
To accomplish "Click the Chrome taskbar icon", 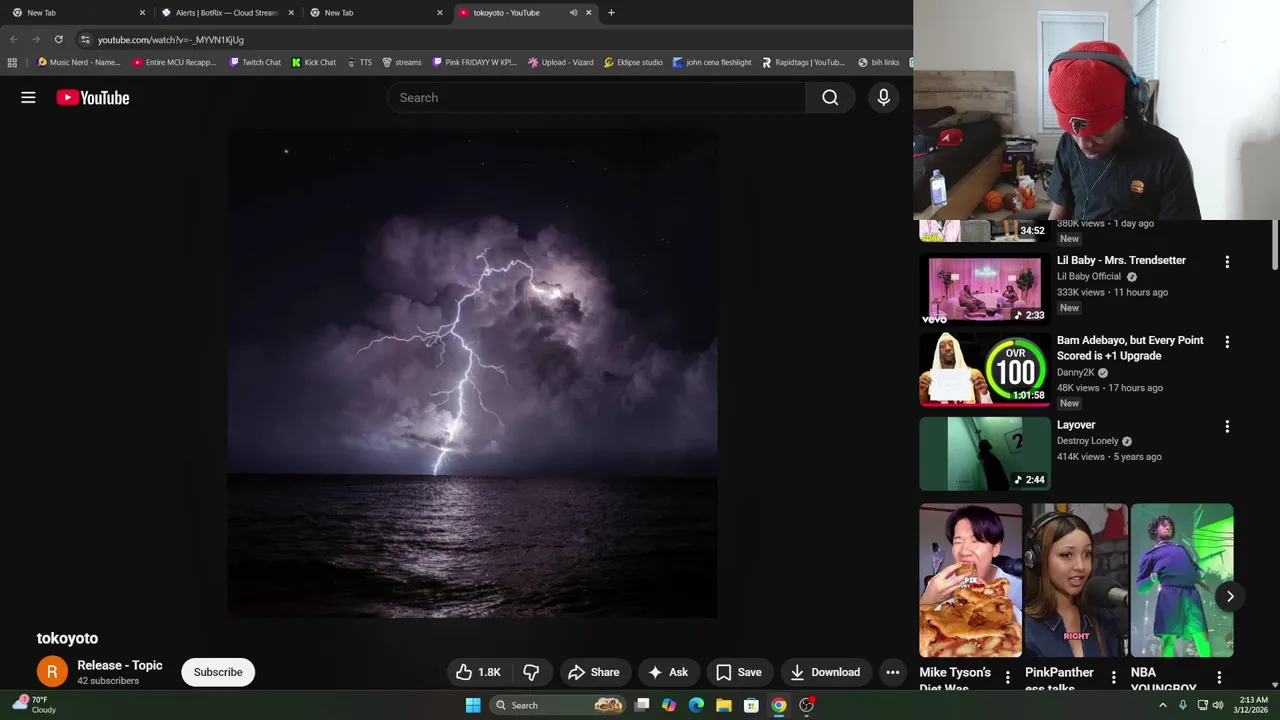I will pos(778,705).
